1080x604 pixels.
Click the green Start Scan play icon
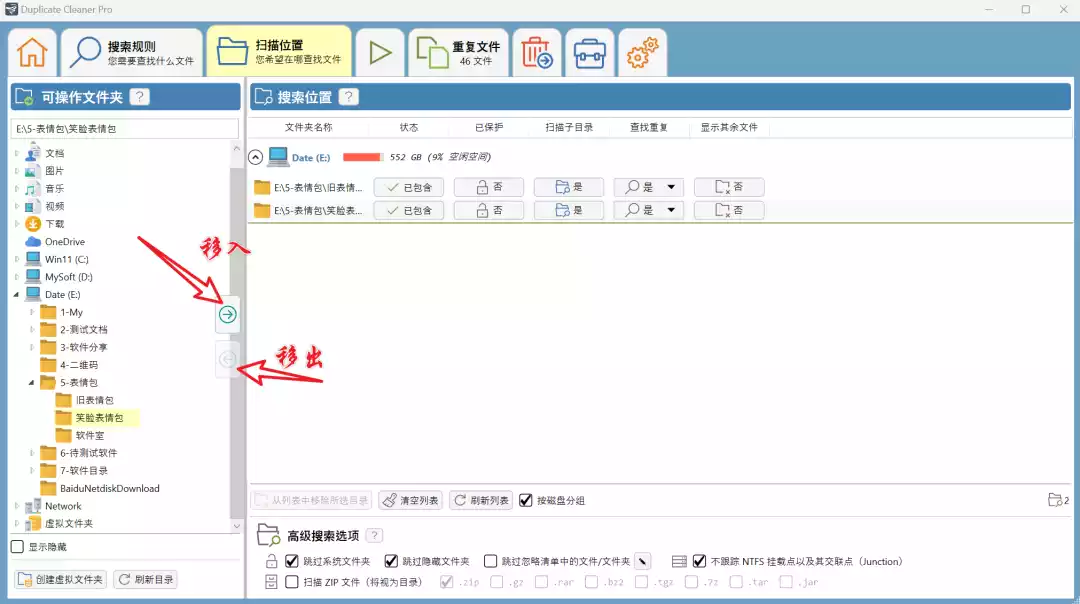(380, 51)
